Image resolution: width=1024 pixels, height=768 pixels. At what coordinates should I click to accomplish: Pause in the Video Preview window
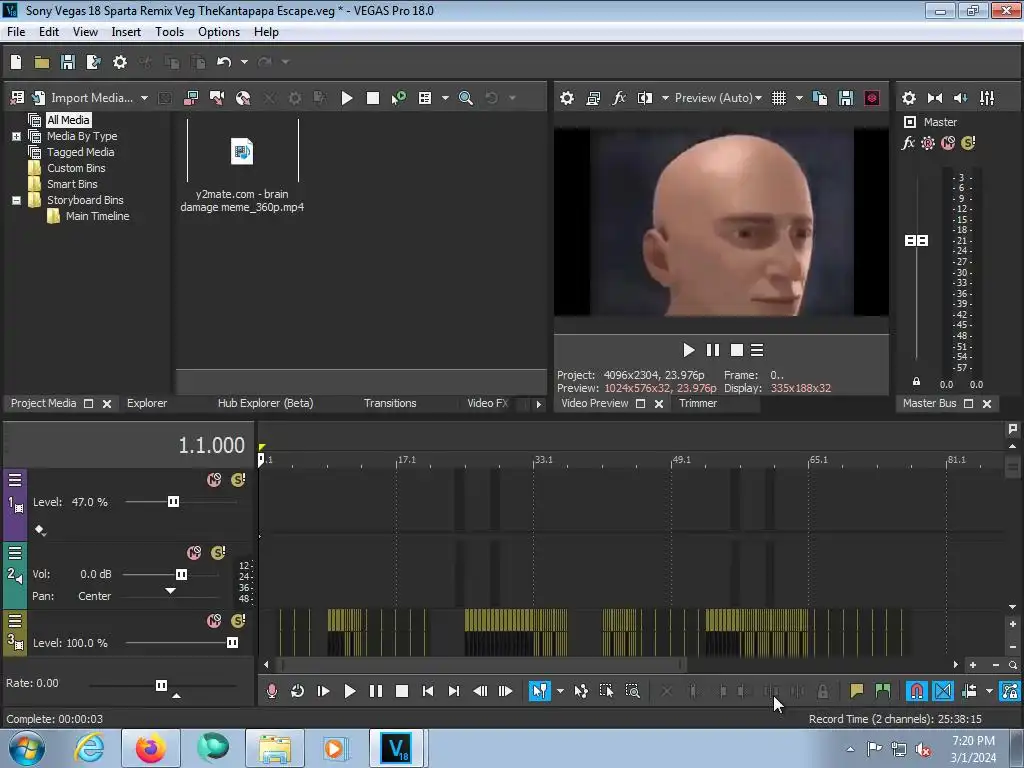point(712,351)
